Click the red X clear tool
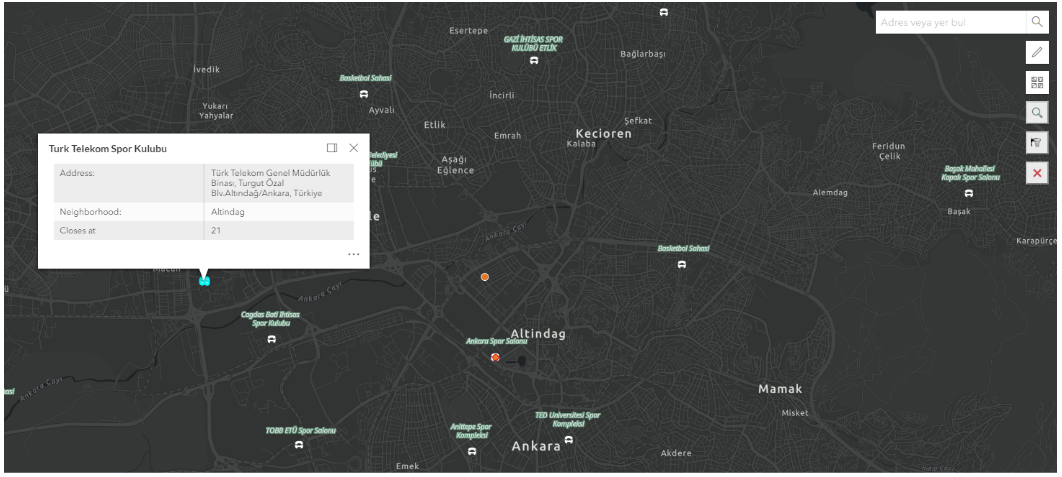 pos(1037,173)
